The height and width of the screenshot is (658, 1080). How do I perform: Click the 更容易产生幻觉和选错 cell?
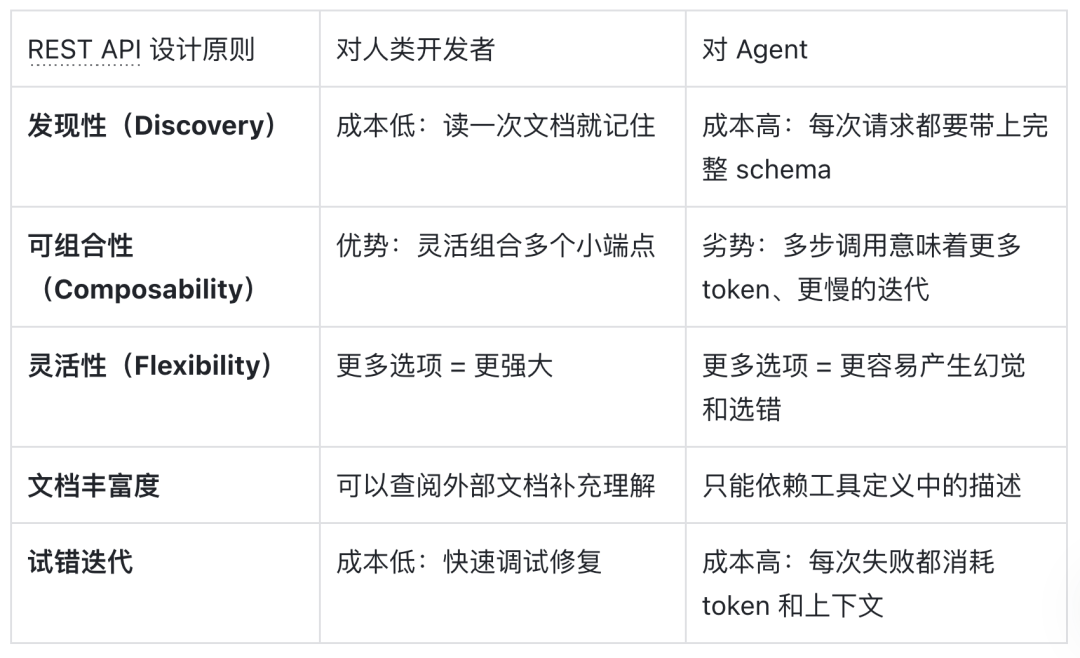pyautogui.click(x=863, y=387)
